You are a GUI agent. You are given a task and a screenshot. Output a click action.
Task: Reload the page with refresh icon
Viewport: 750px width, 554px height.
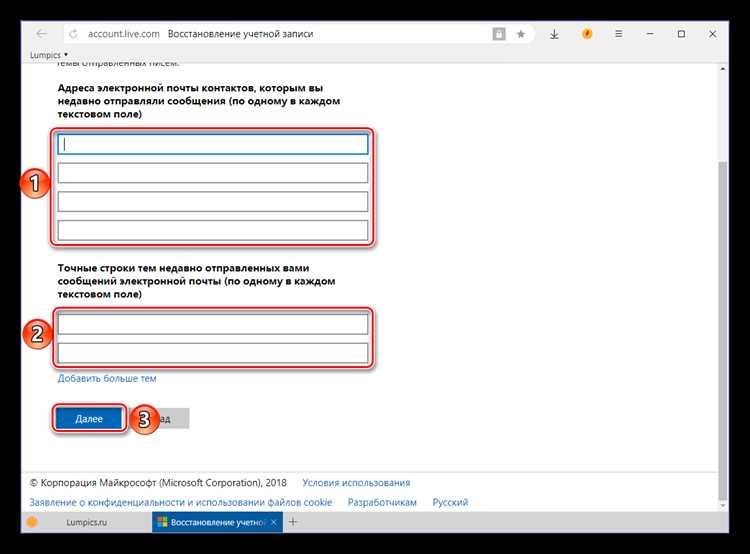pos(73,34)
